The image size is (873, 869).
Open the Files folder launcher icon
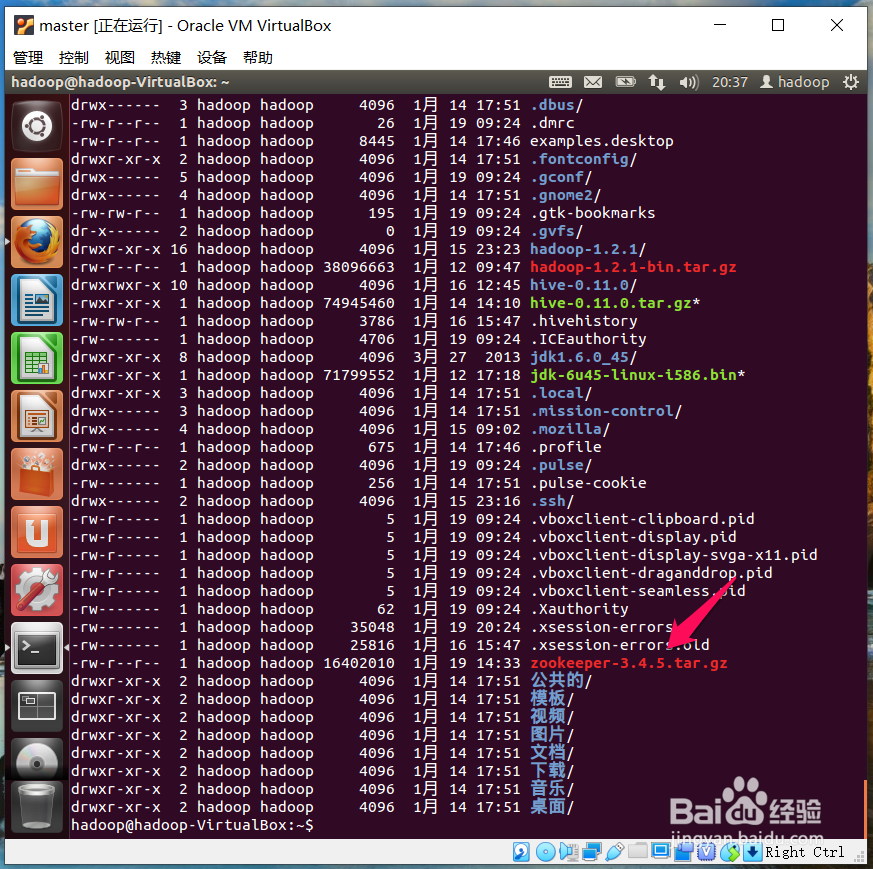37,184
